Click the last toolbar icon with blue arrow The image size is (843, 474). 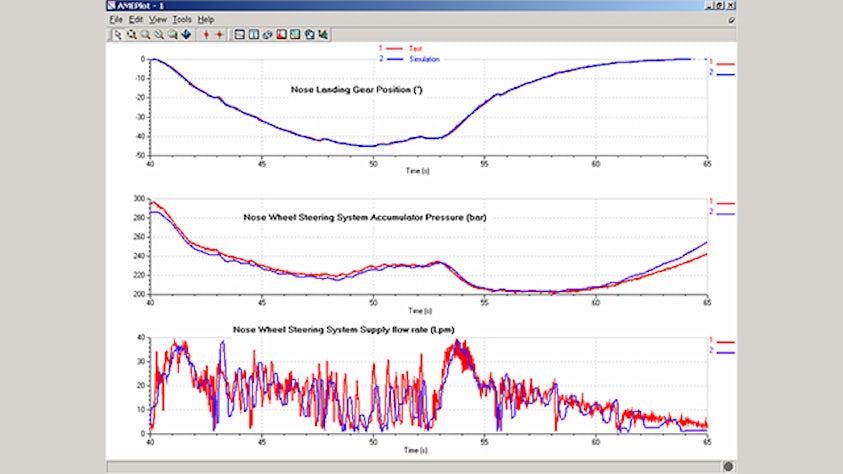click(323, 35)
